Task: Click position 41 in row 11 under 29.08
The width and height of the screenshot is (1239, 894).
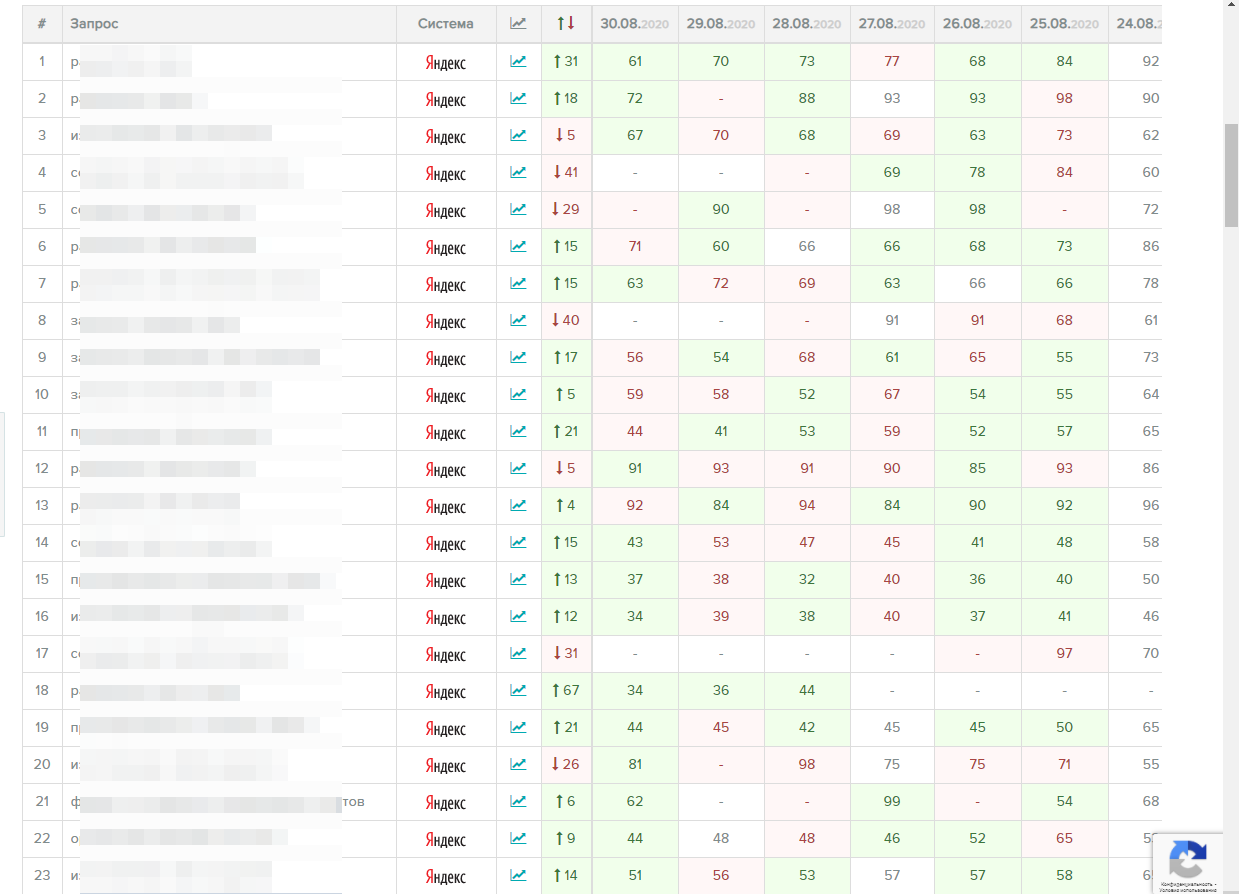Action: tap(721, 431)
